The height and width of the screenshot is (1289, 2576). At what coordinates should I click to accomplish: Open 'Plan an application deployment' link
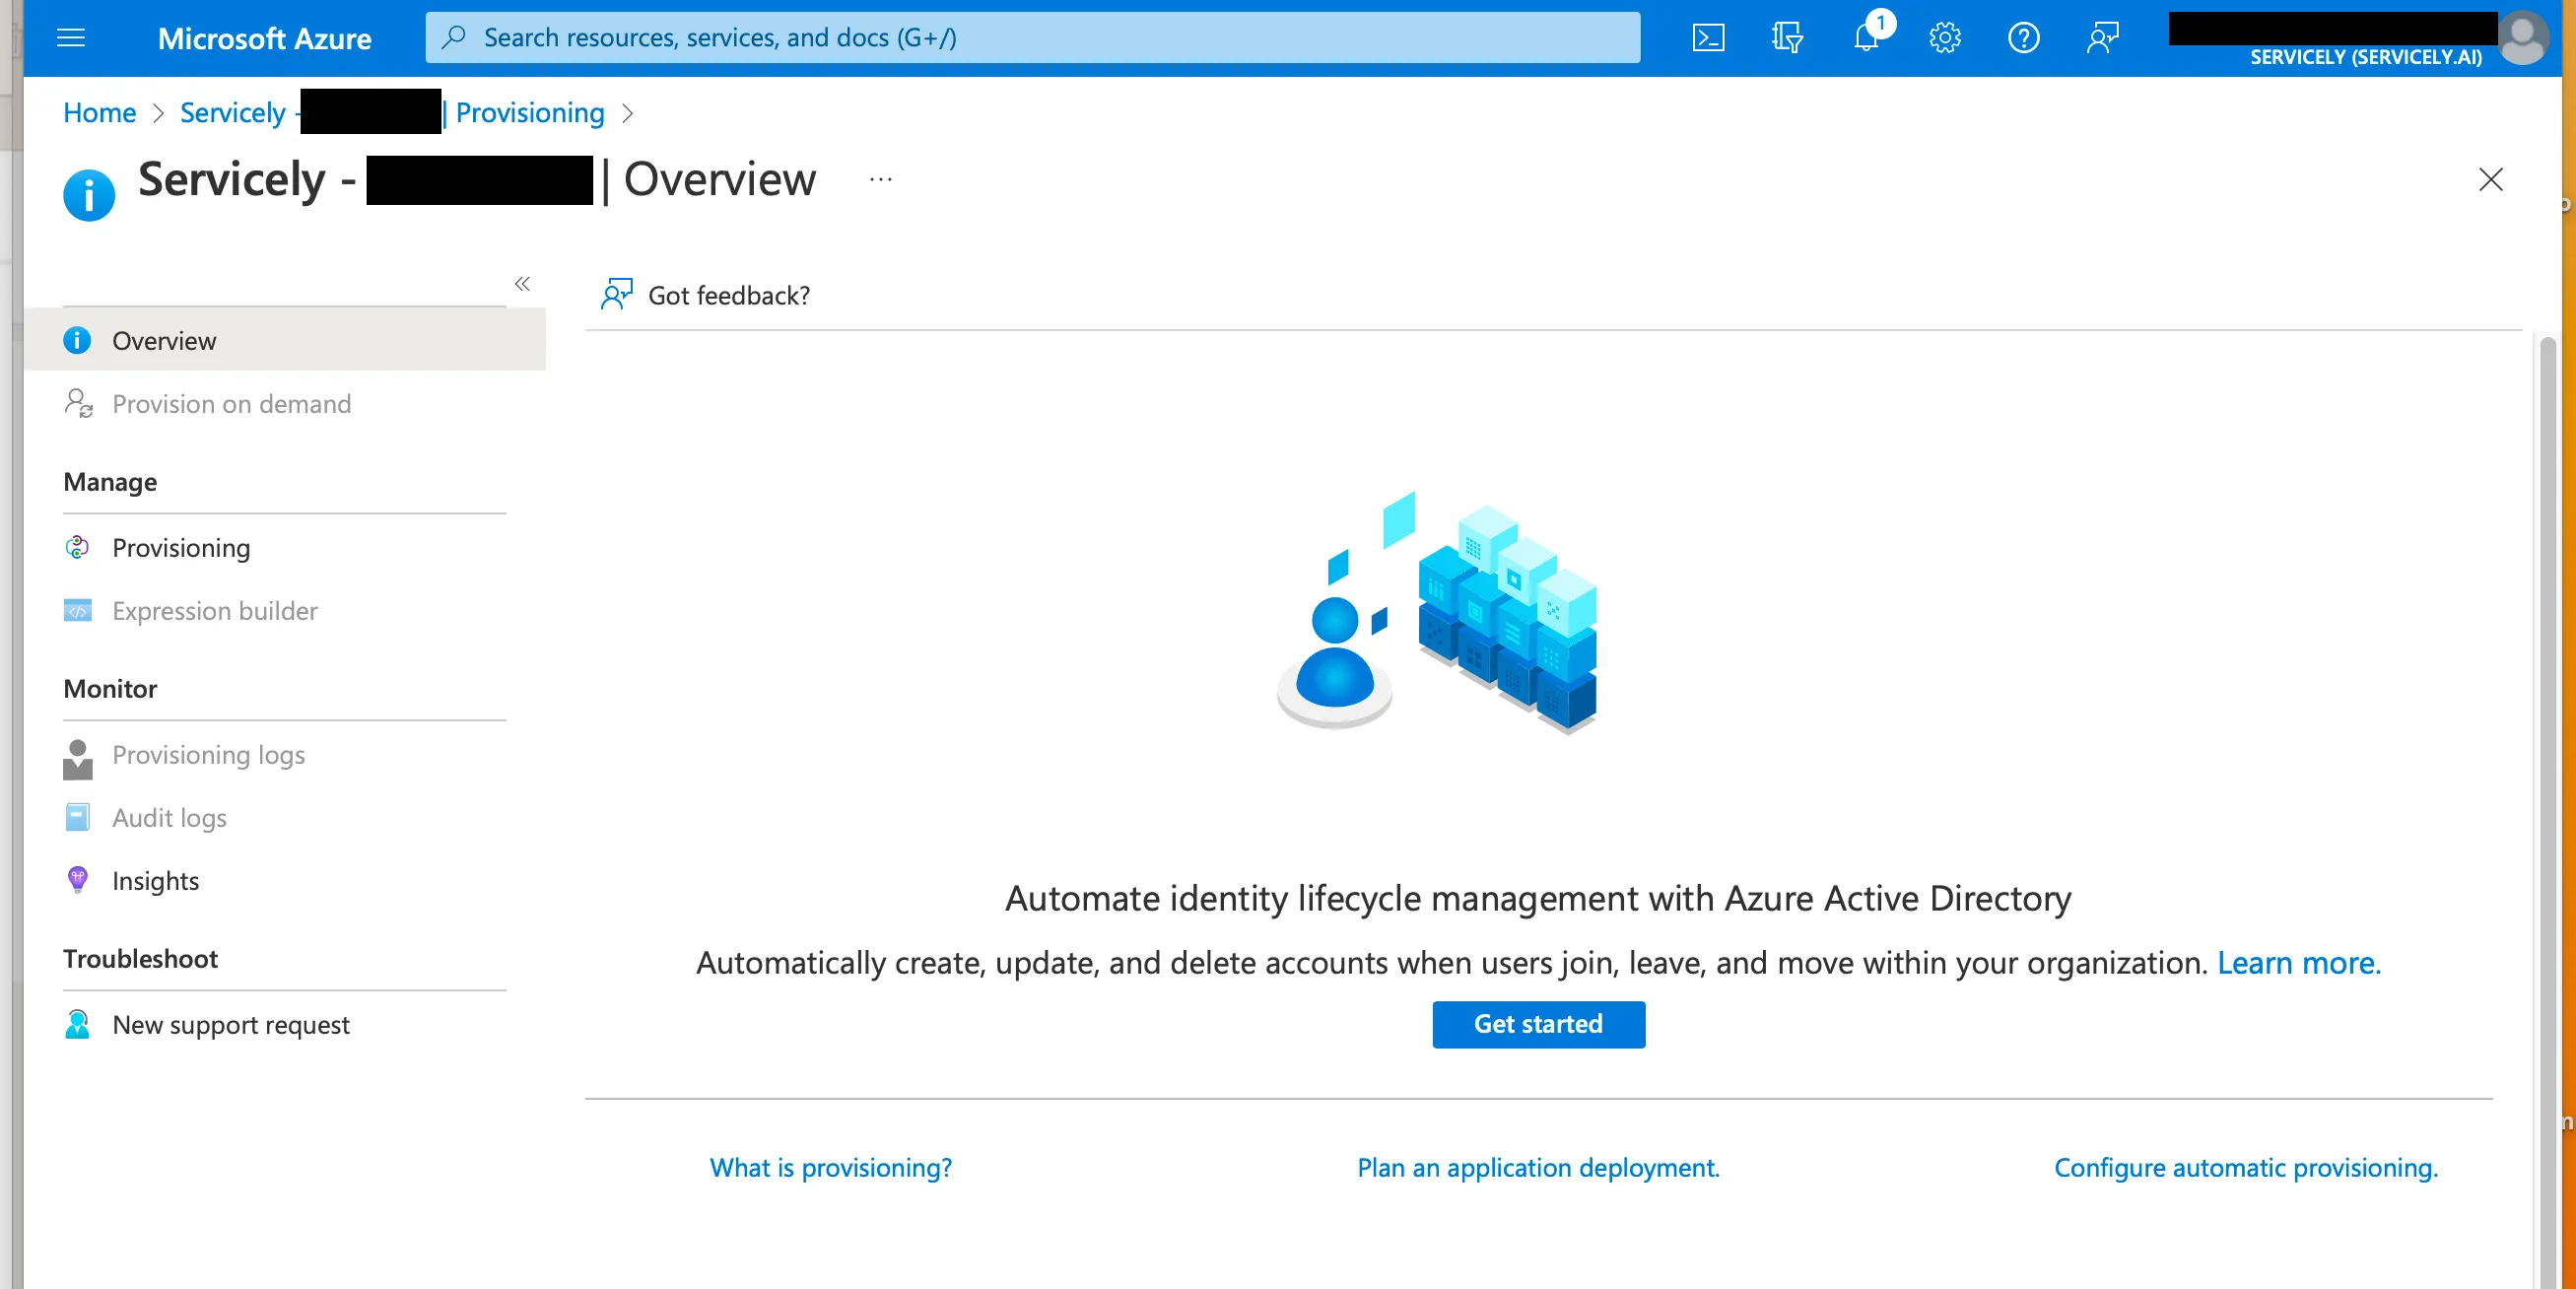click(1538, 1167)
